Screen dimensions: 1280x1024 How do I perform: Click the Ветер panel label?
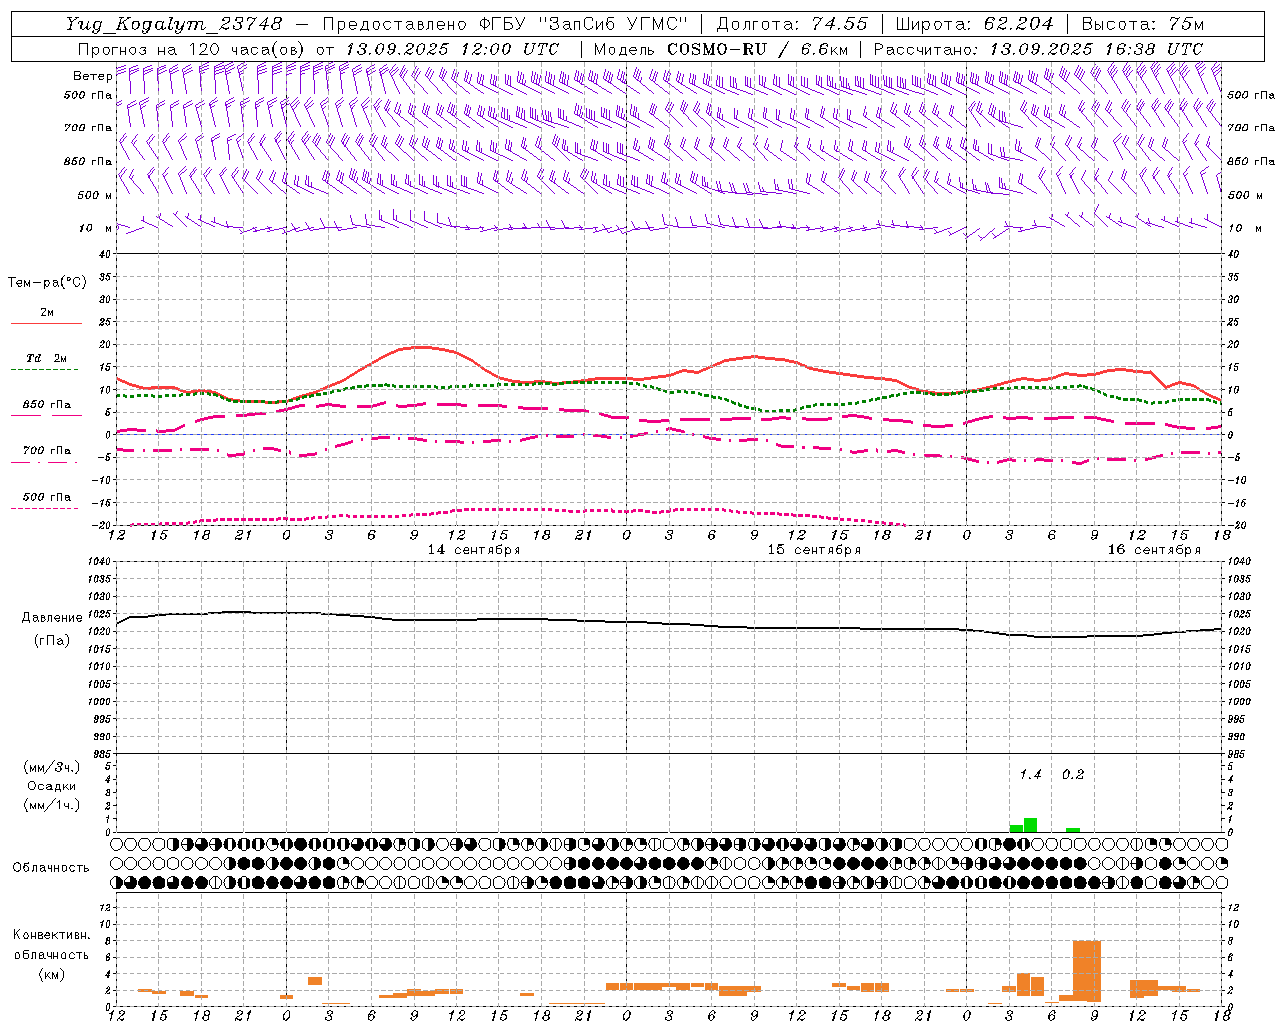pyautogui.click(x=92, y=76)
